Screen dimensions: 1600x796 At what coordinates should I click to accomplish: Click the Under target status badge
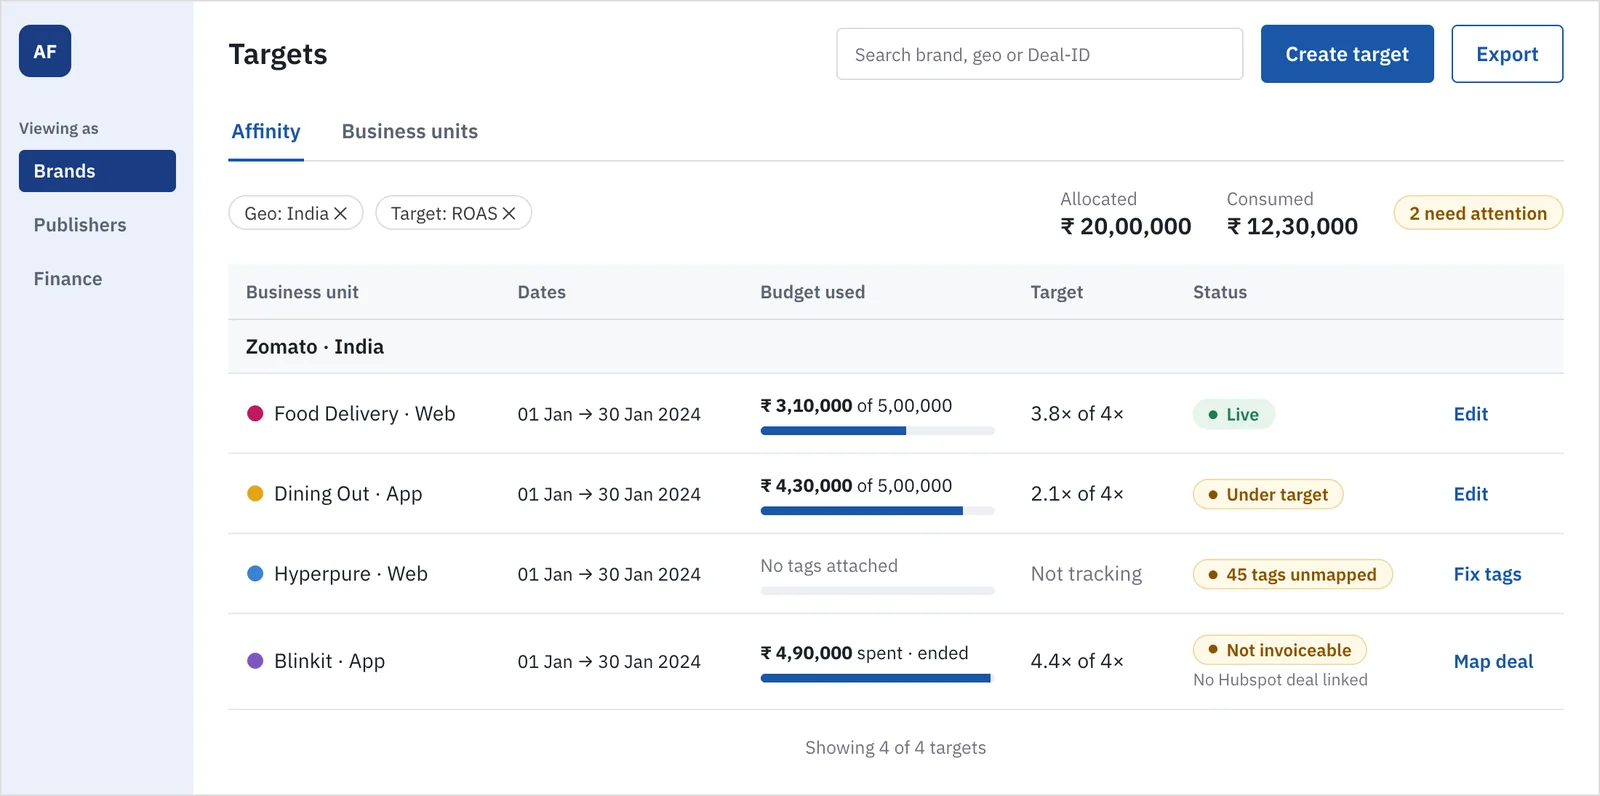tap(1268, 494)
